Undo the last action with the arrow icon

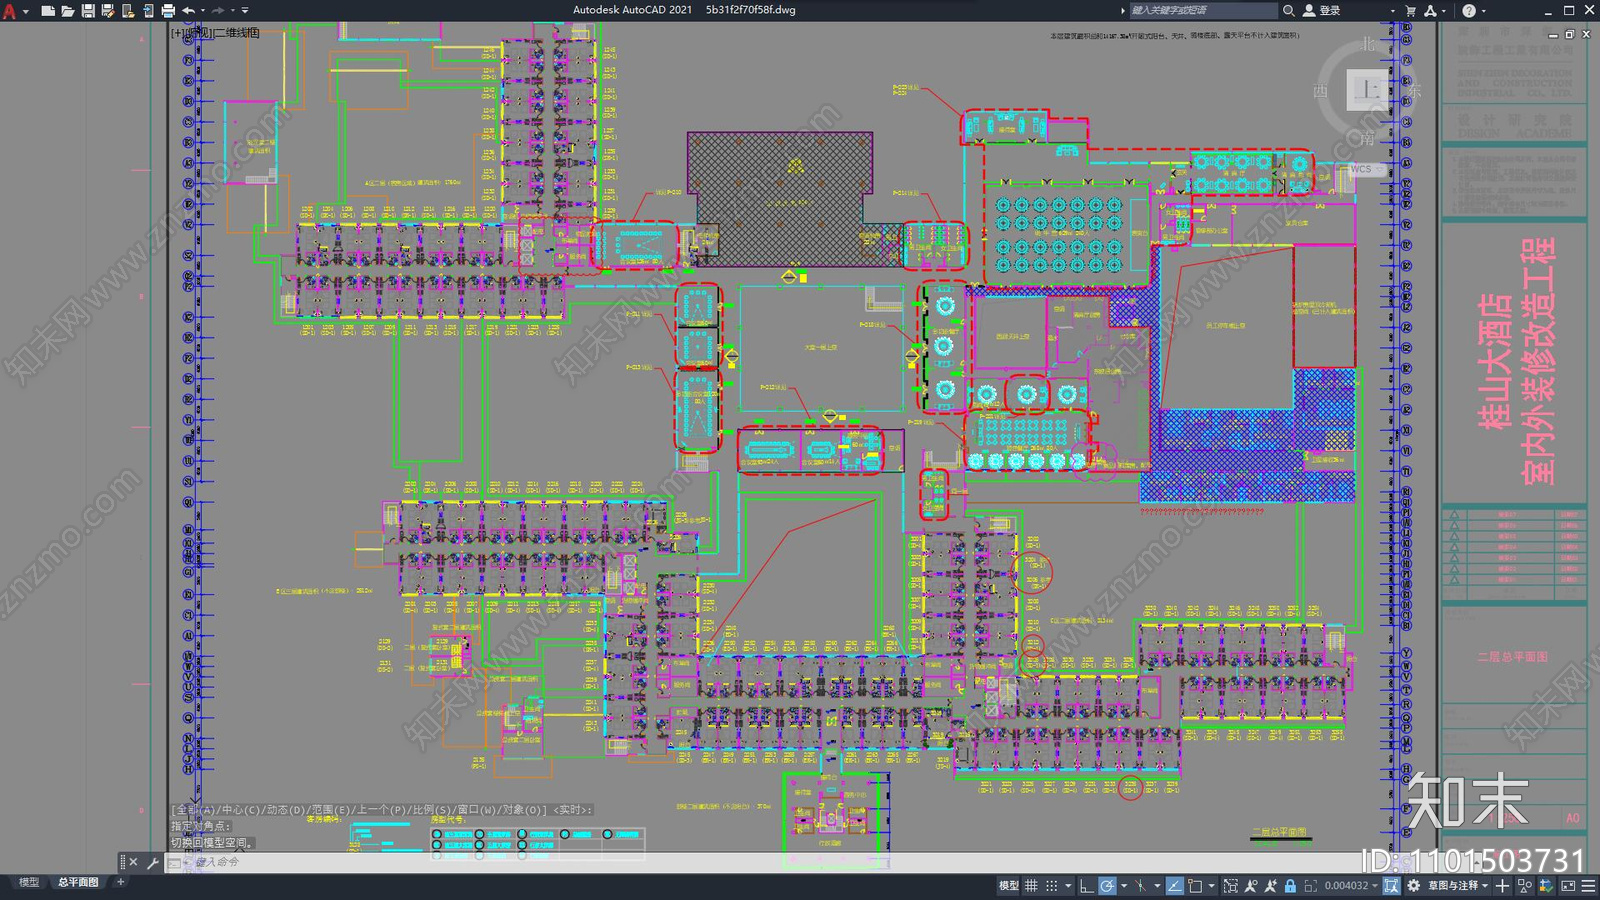[188, 10]
